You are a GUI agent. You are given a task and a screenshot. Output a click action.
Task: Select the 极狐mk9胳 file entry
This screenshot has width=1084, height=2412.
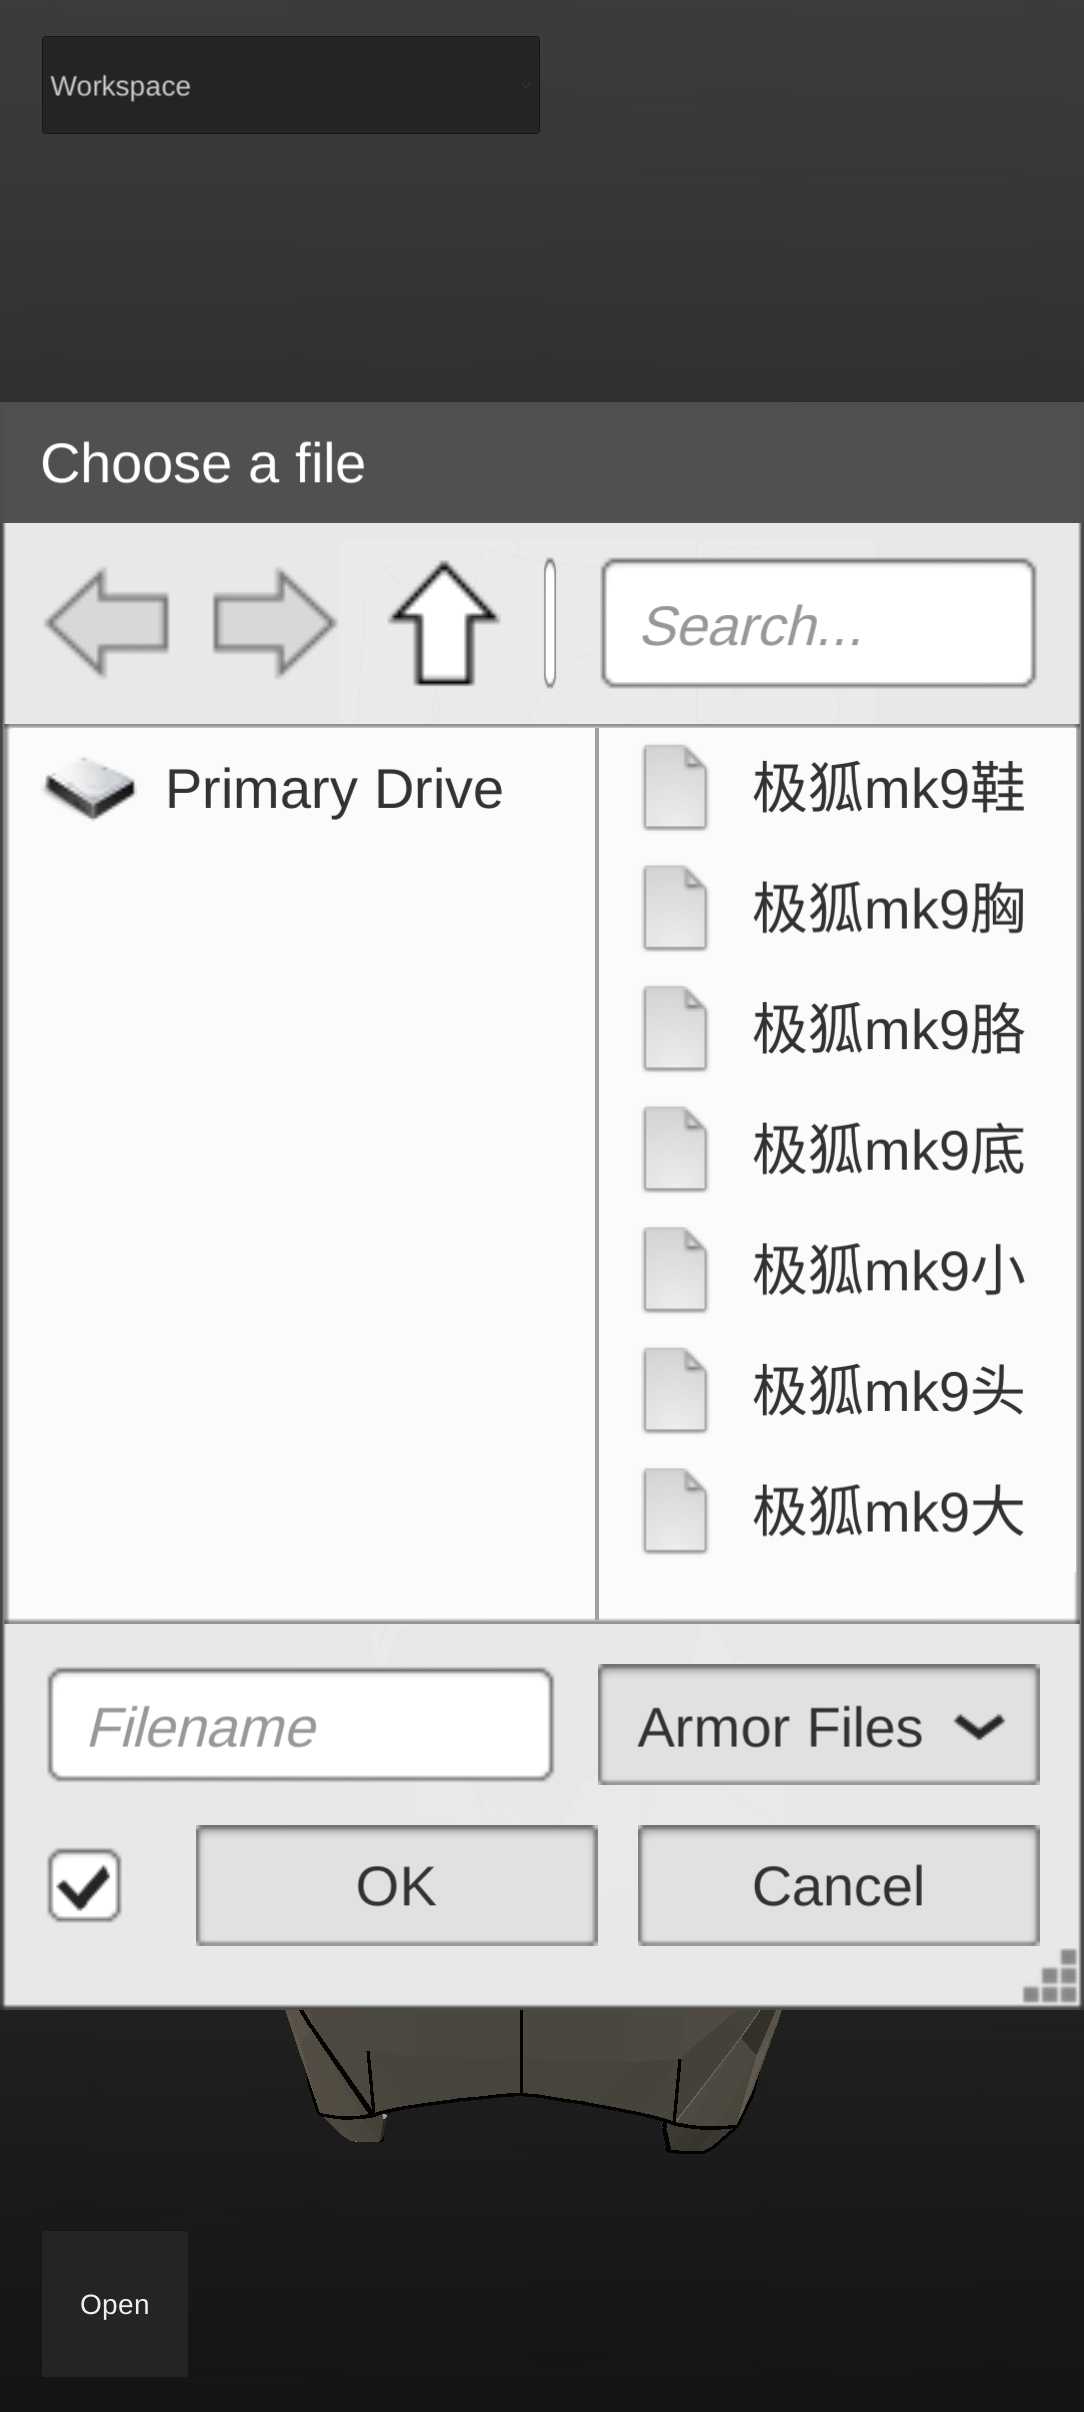[888, 1029]
